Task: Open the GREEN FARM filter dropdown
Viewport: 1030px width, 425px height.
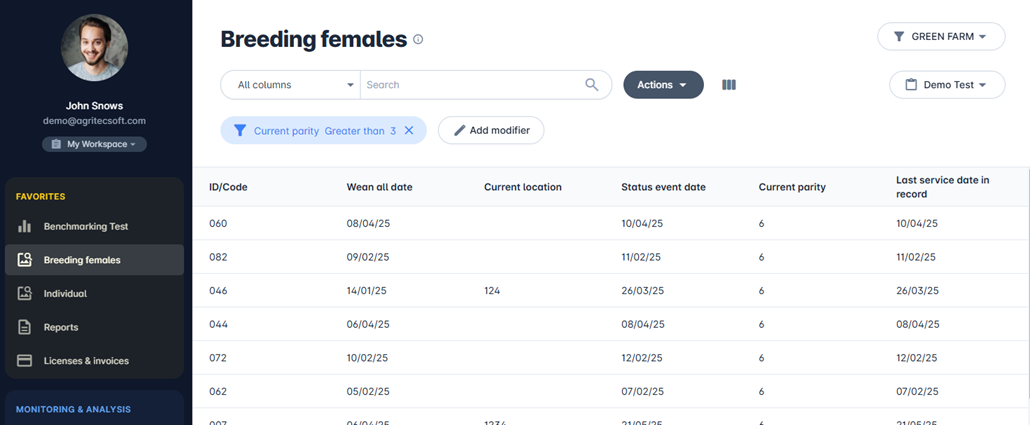Action: tap(940, 37)
